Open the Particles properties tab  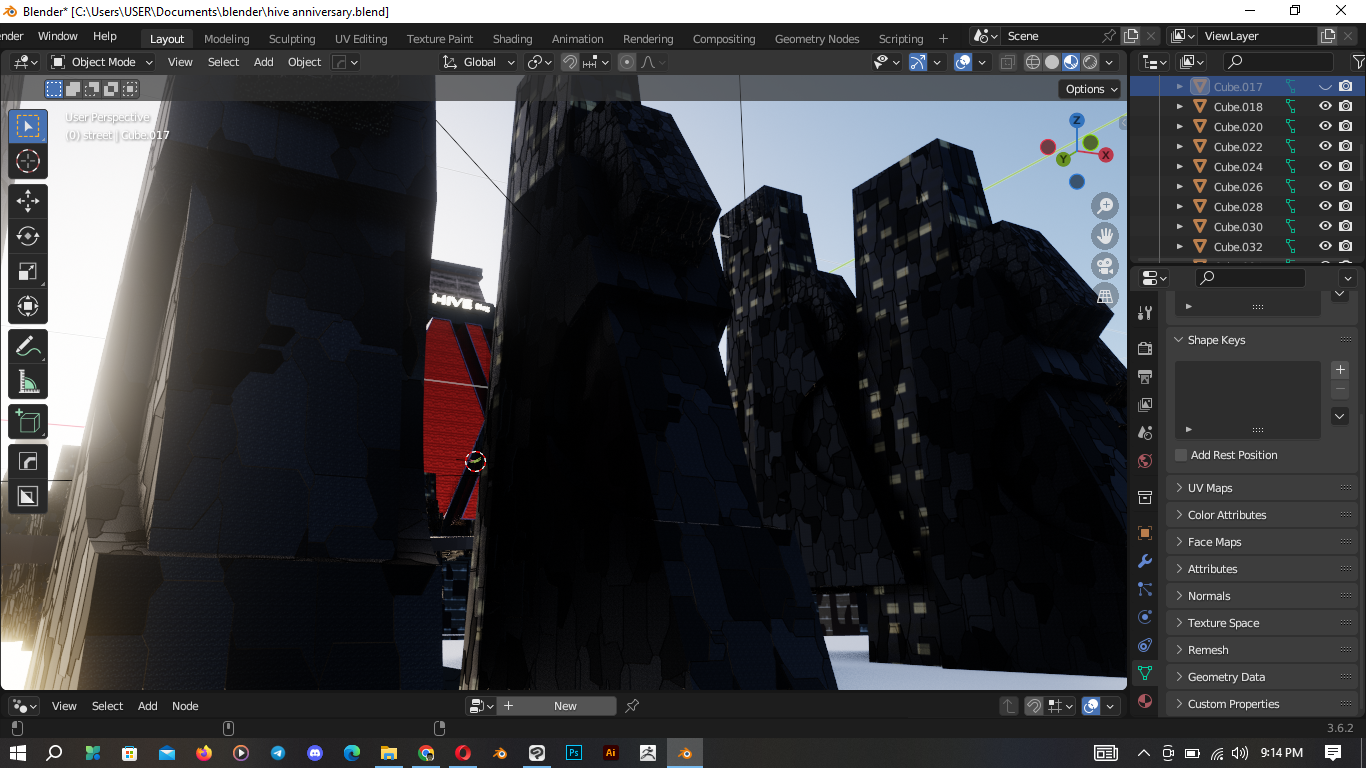click(x=1146, y=589)
